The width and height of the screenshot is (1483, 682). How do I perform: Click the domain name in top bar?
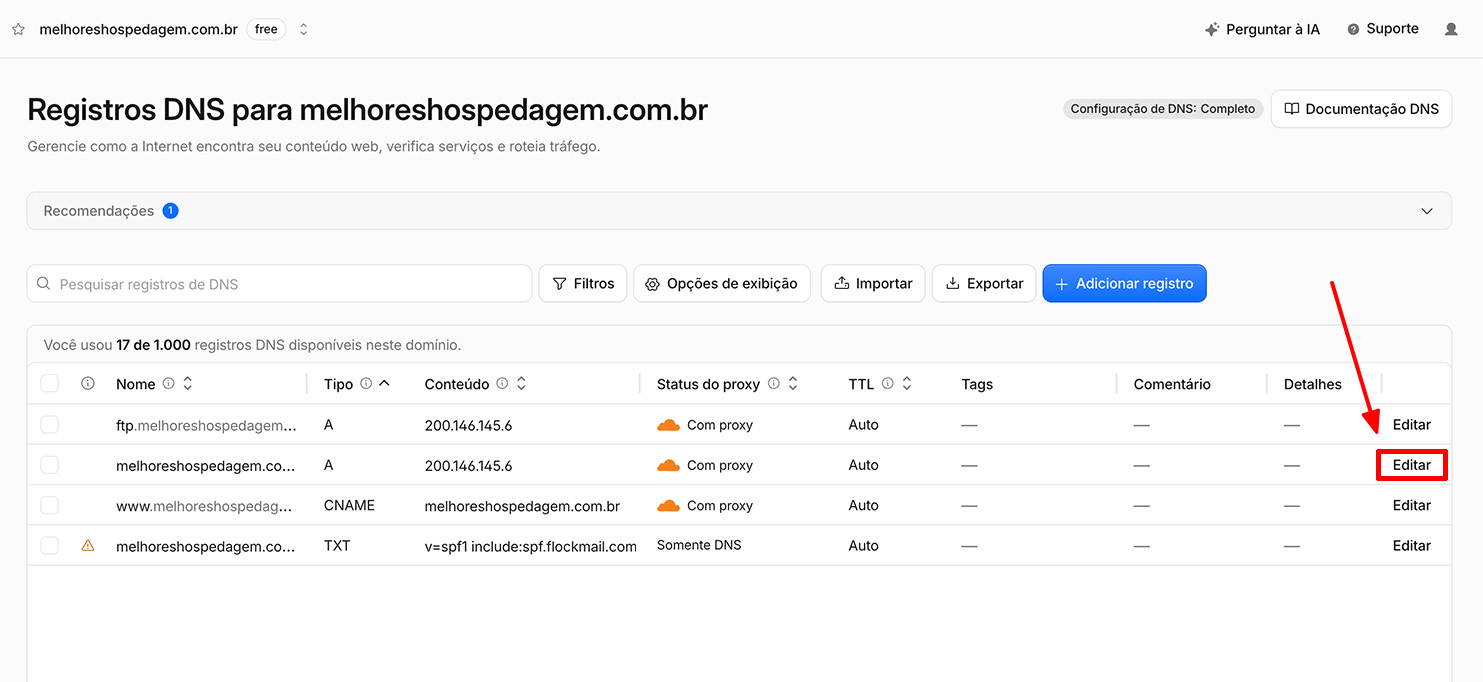click(138, 29)
